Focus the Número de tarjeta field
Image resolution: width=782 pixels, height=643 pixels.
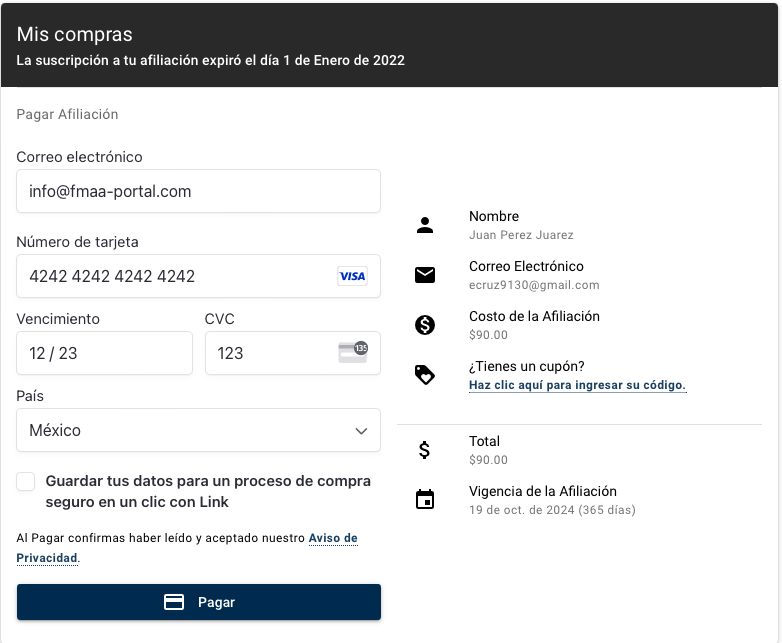point(198,276)
